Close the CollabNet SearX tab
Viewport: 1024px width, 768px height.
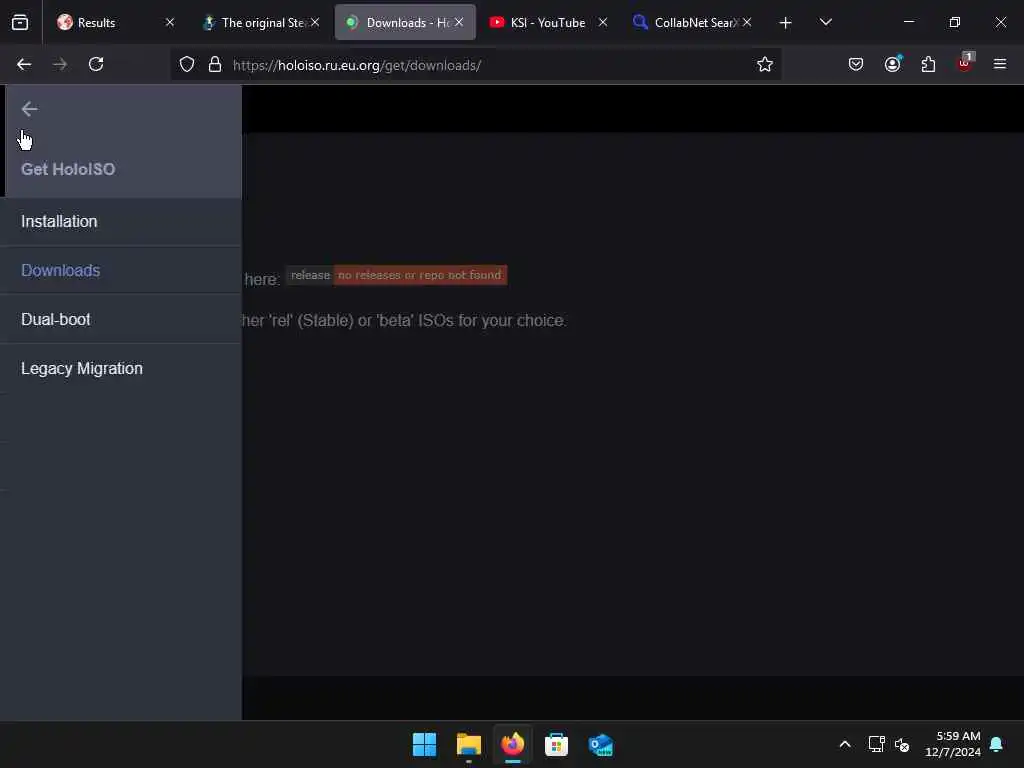[747, 22]
